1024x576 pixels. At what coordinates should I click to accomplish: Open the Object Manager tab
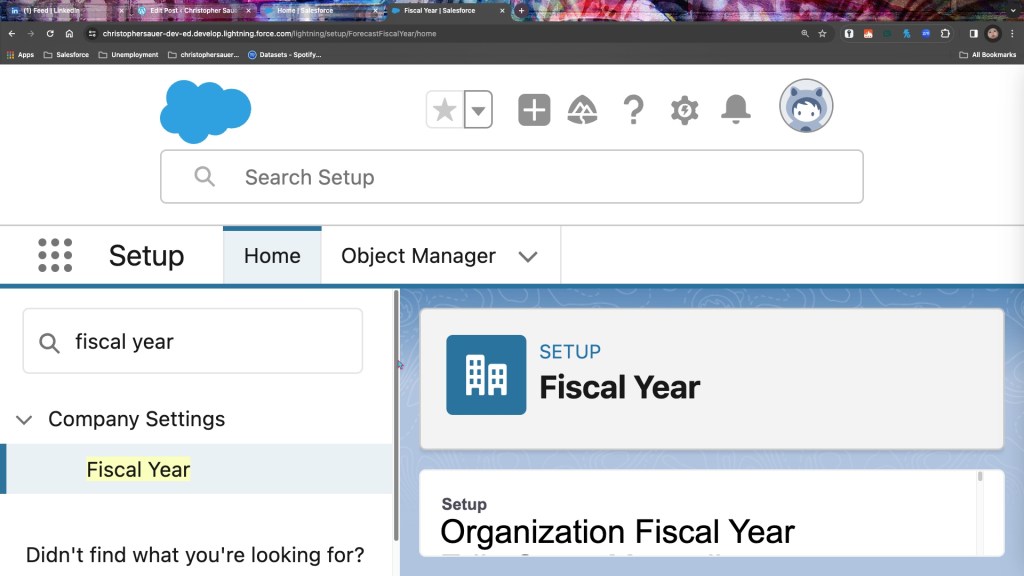pos(418,256)
